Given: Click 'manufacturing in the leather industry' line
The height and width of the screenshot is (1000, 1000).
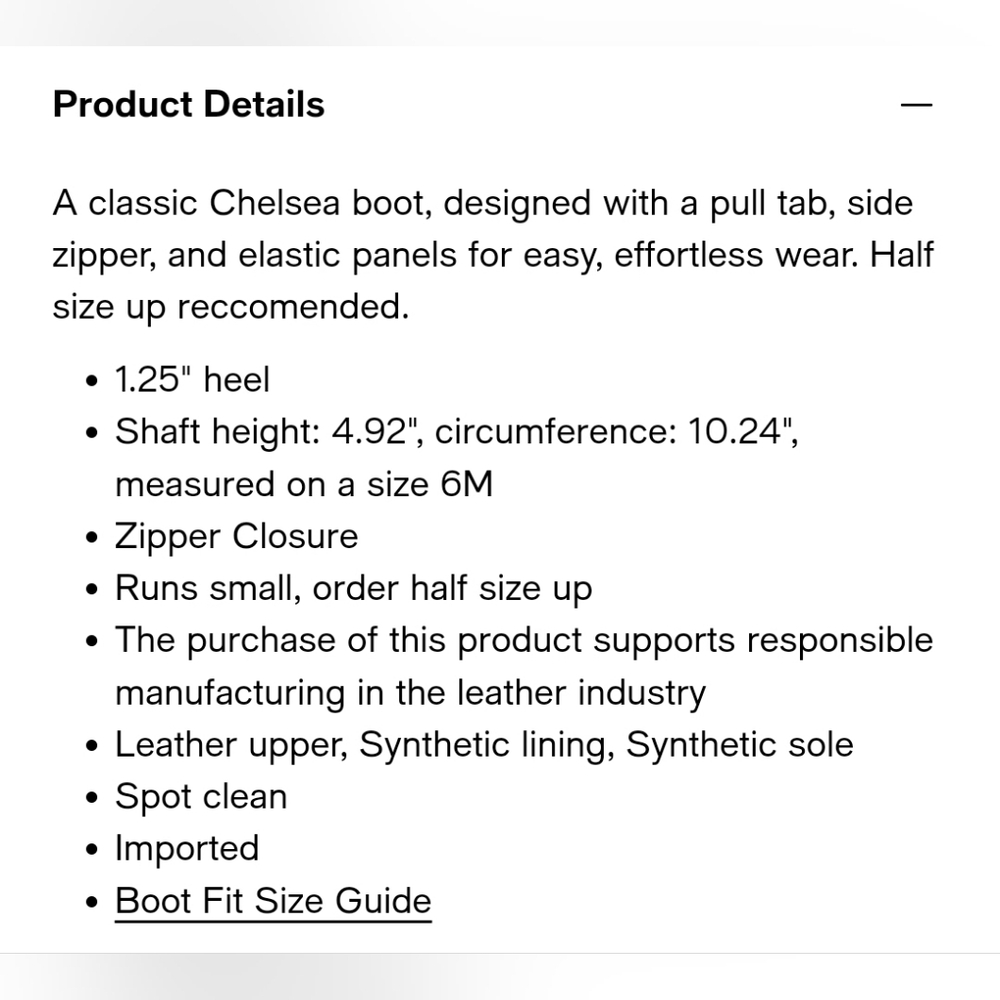Looking at the screenshot, I should pos(410,693).
